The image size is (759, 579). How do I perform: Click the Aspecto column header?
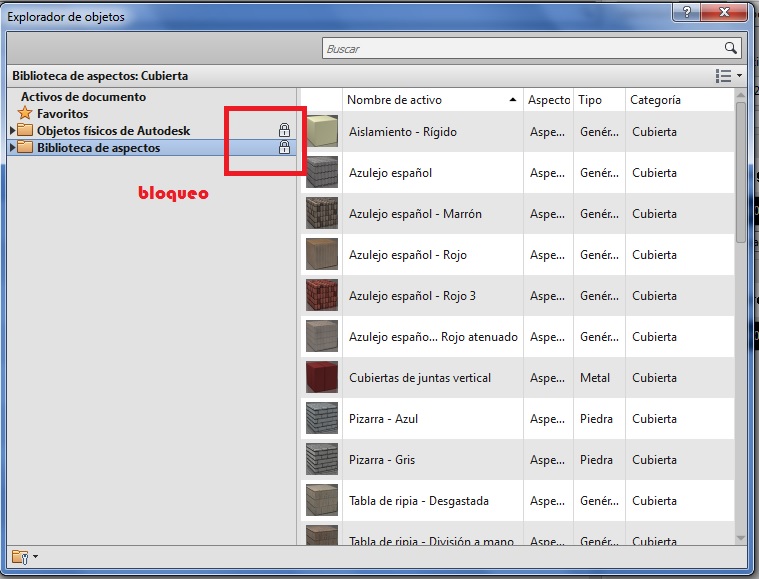coord(548,100)
